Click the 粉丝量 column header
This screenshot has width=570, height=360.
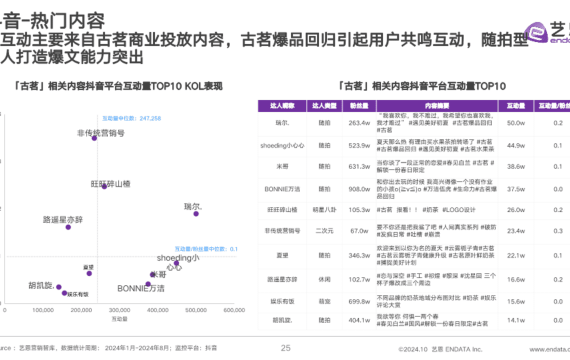tap(359, 106)
